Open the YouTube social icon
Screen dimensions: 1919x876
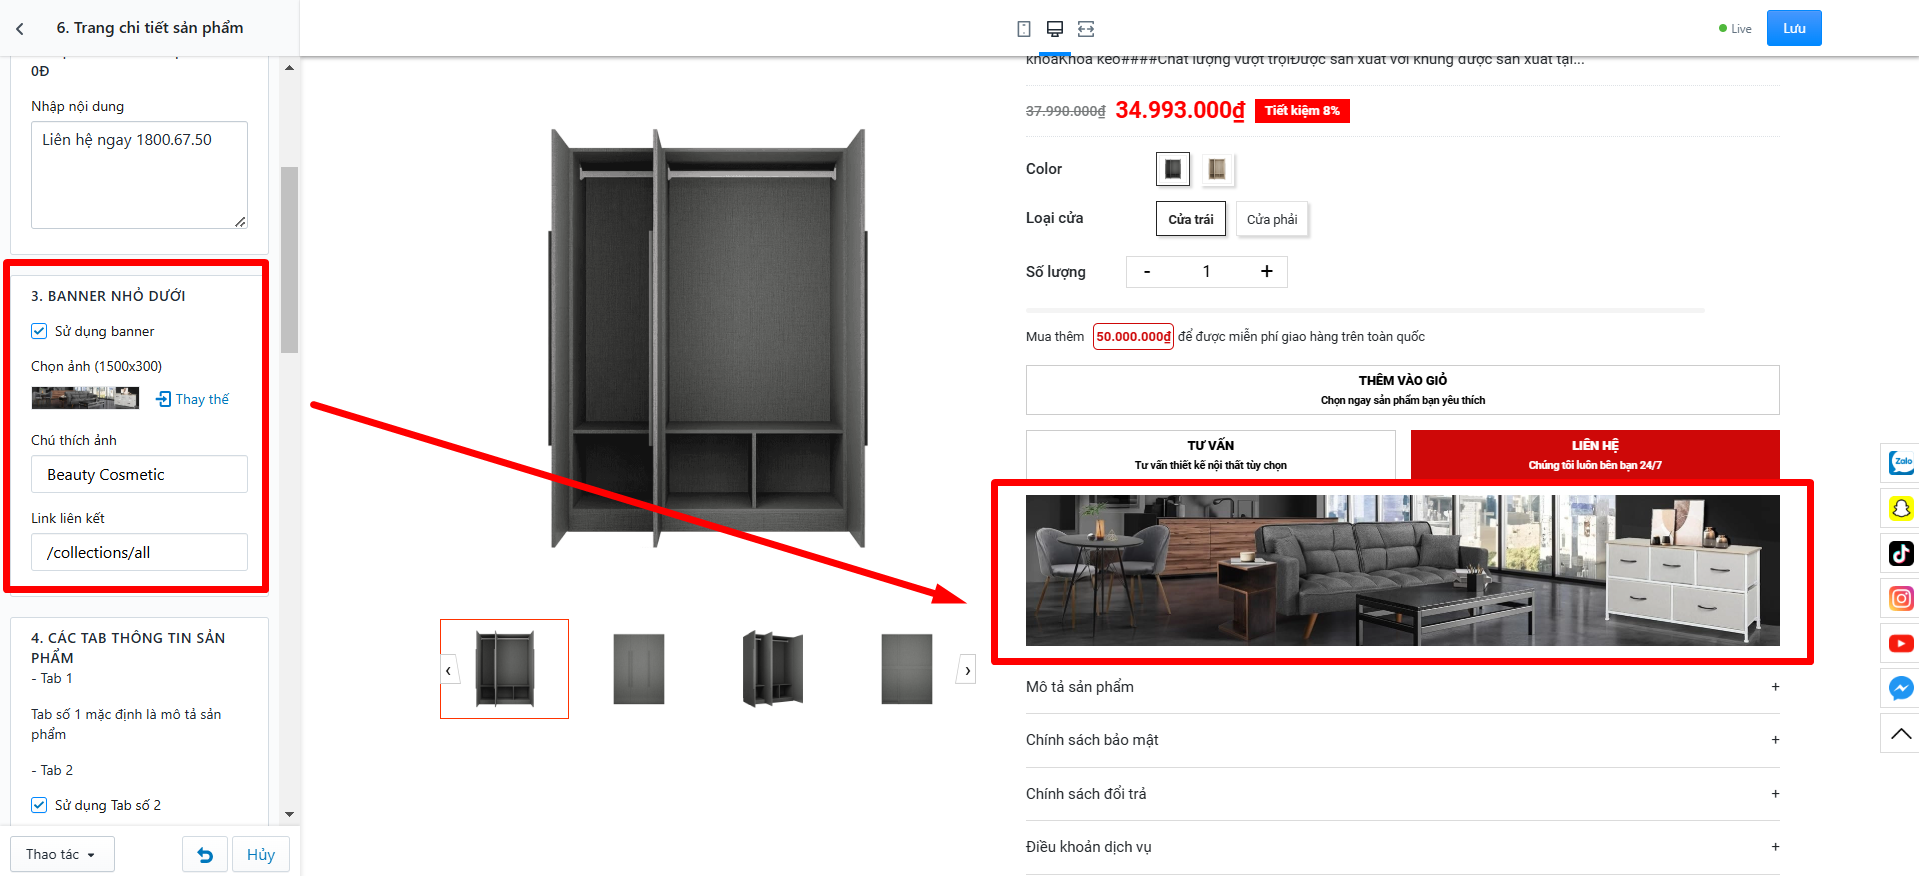[1900, 643]
